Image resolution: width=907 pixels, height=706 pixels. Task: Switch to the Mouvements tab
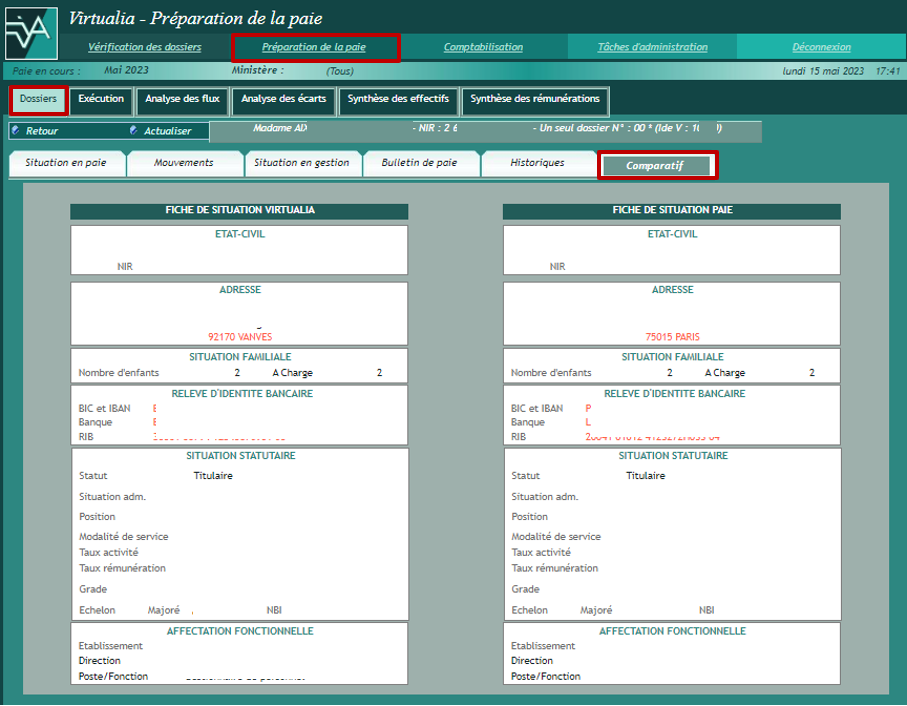(184, 163)
